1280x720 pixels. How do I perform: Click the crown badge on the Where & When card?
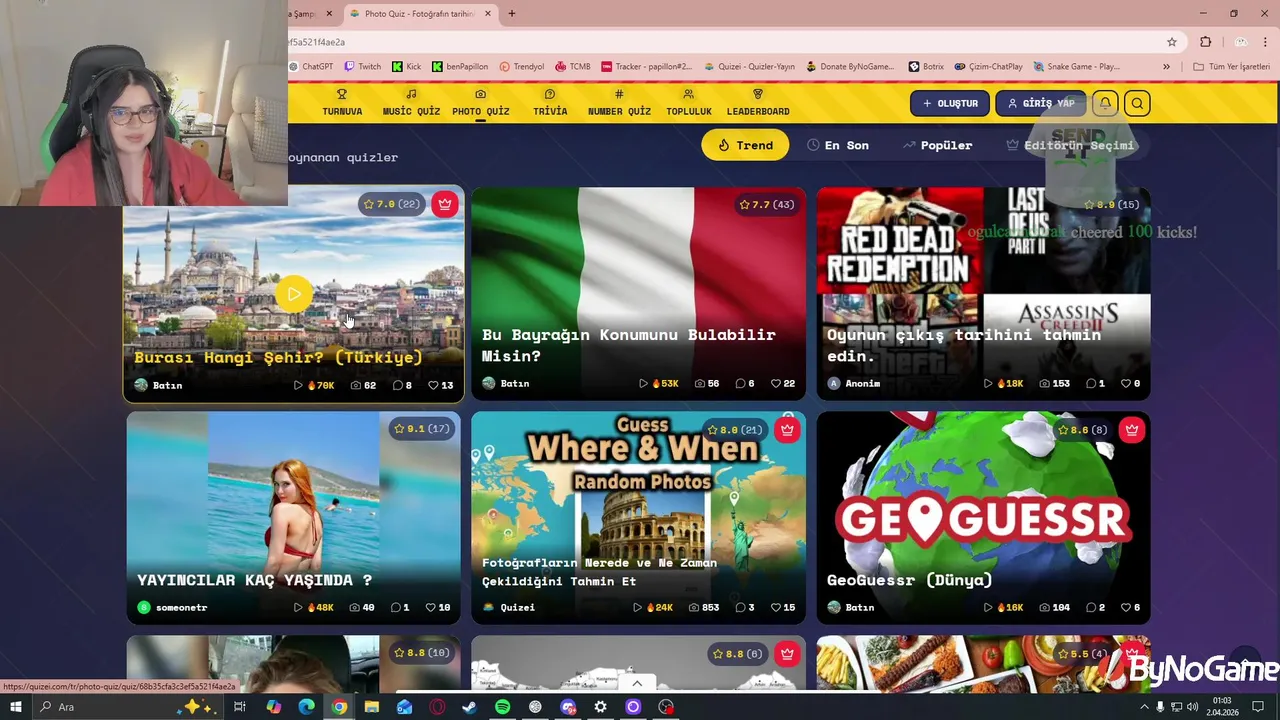[787, 430]
